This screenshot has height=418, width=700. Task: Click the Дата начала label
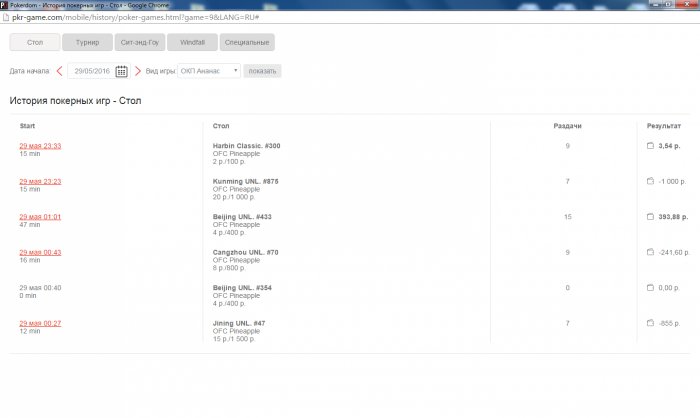click(29, 71)
